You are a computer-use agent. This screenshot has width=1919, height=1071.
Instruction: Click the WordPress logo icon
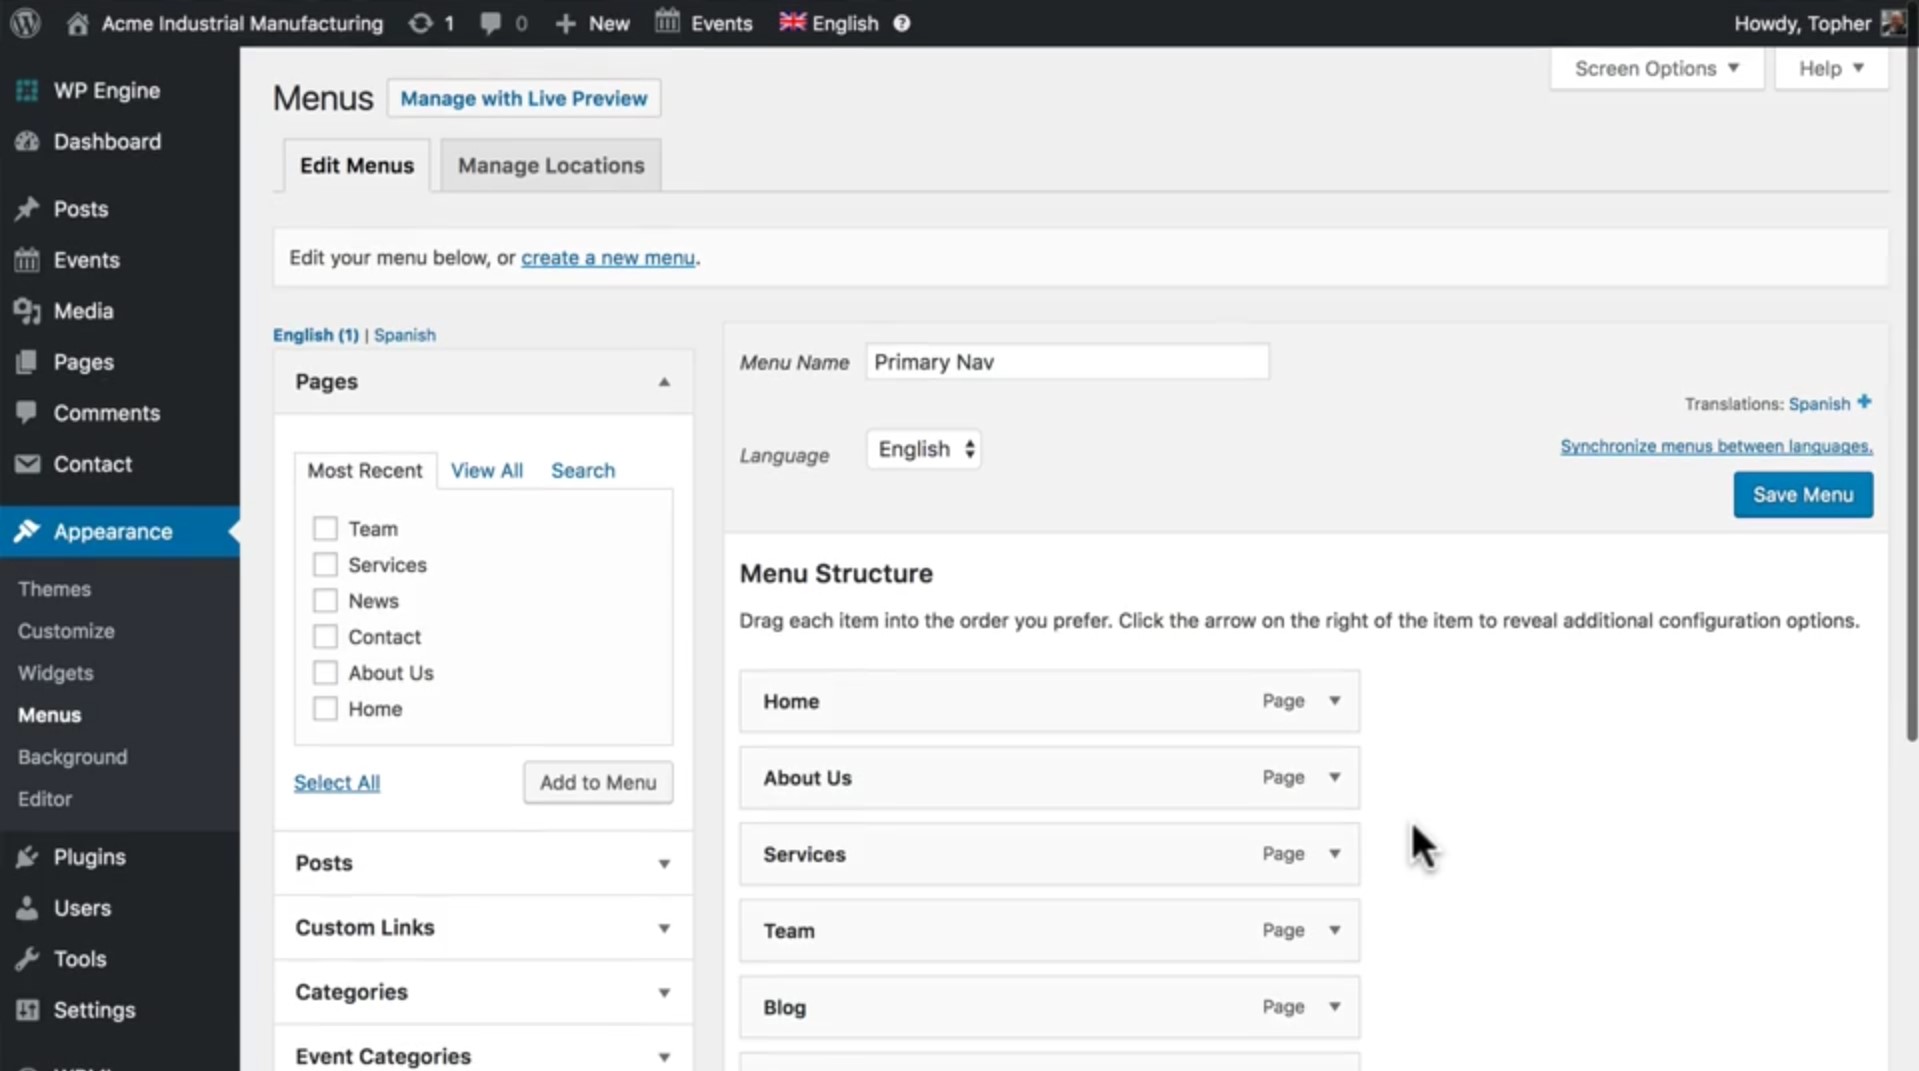[x=24, y=22]
